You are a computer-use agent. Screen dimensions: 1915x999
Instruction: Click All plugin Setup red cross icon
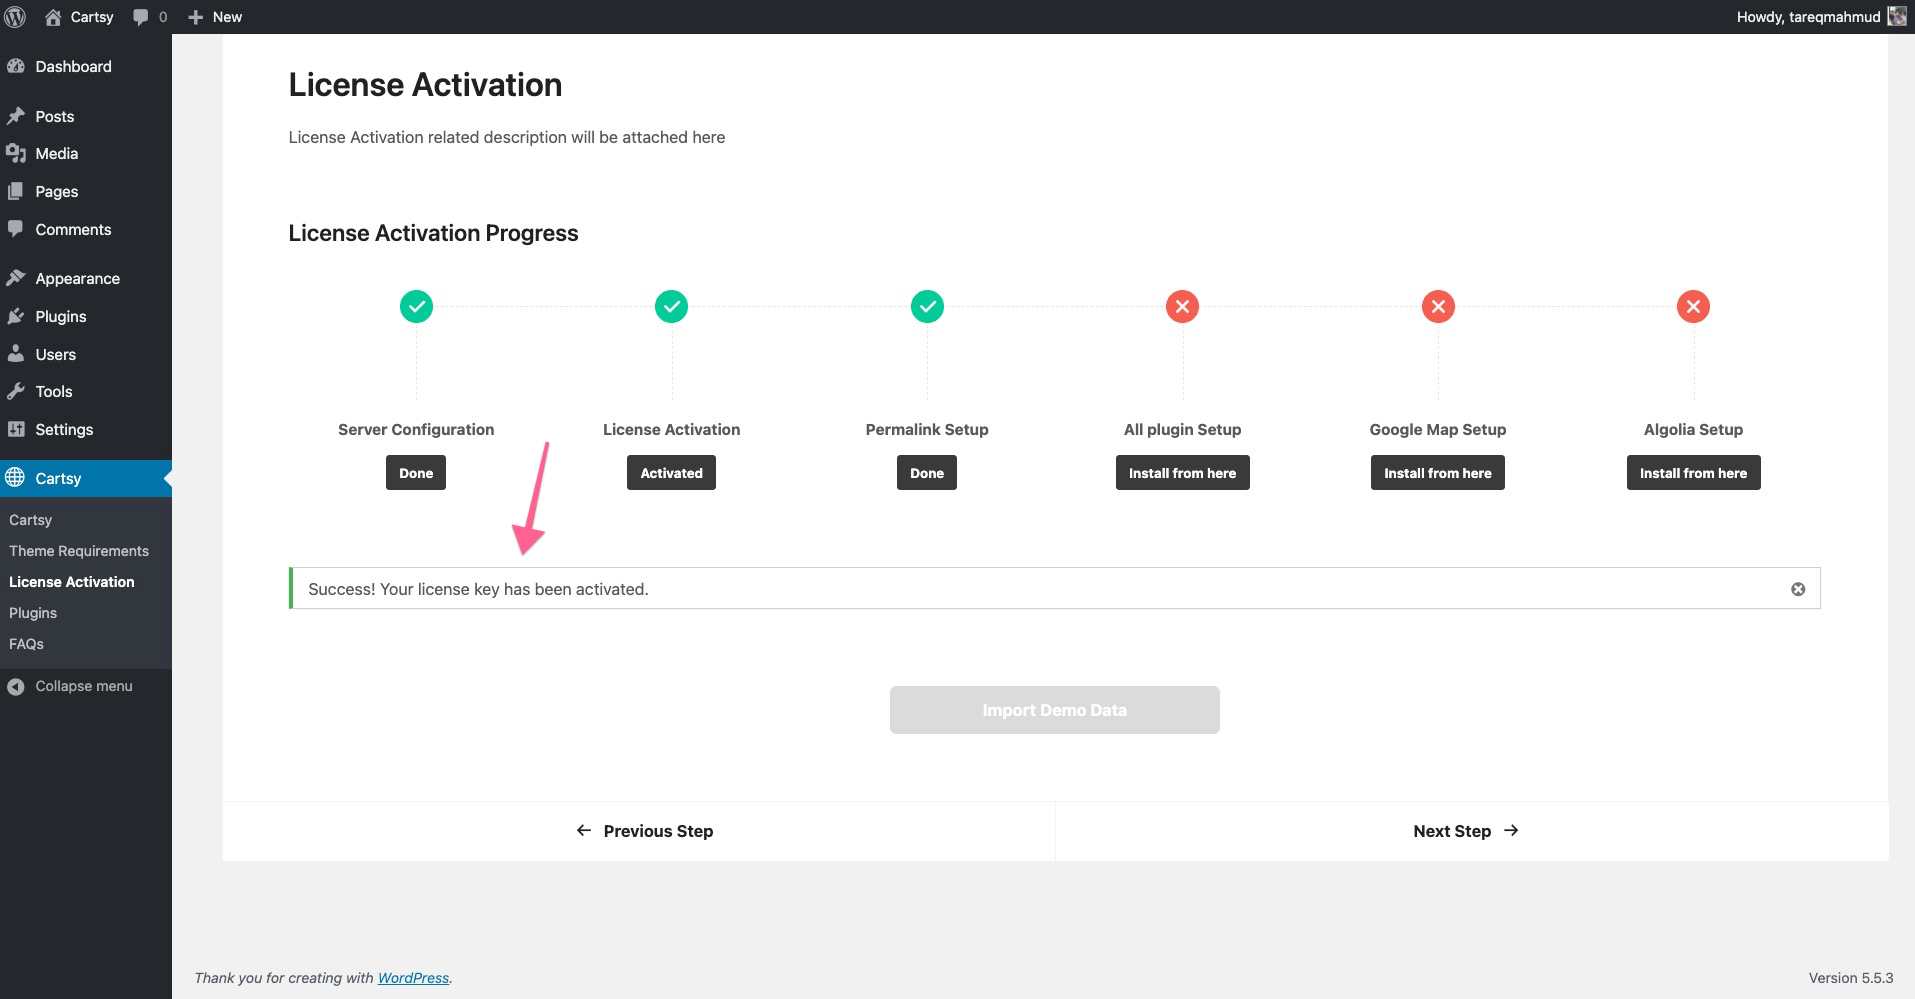click(x=1183, y=306)
